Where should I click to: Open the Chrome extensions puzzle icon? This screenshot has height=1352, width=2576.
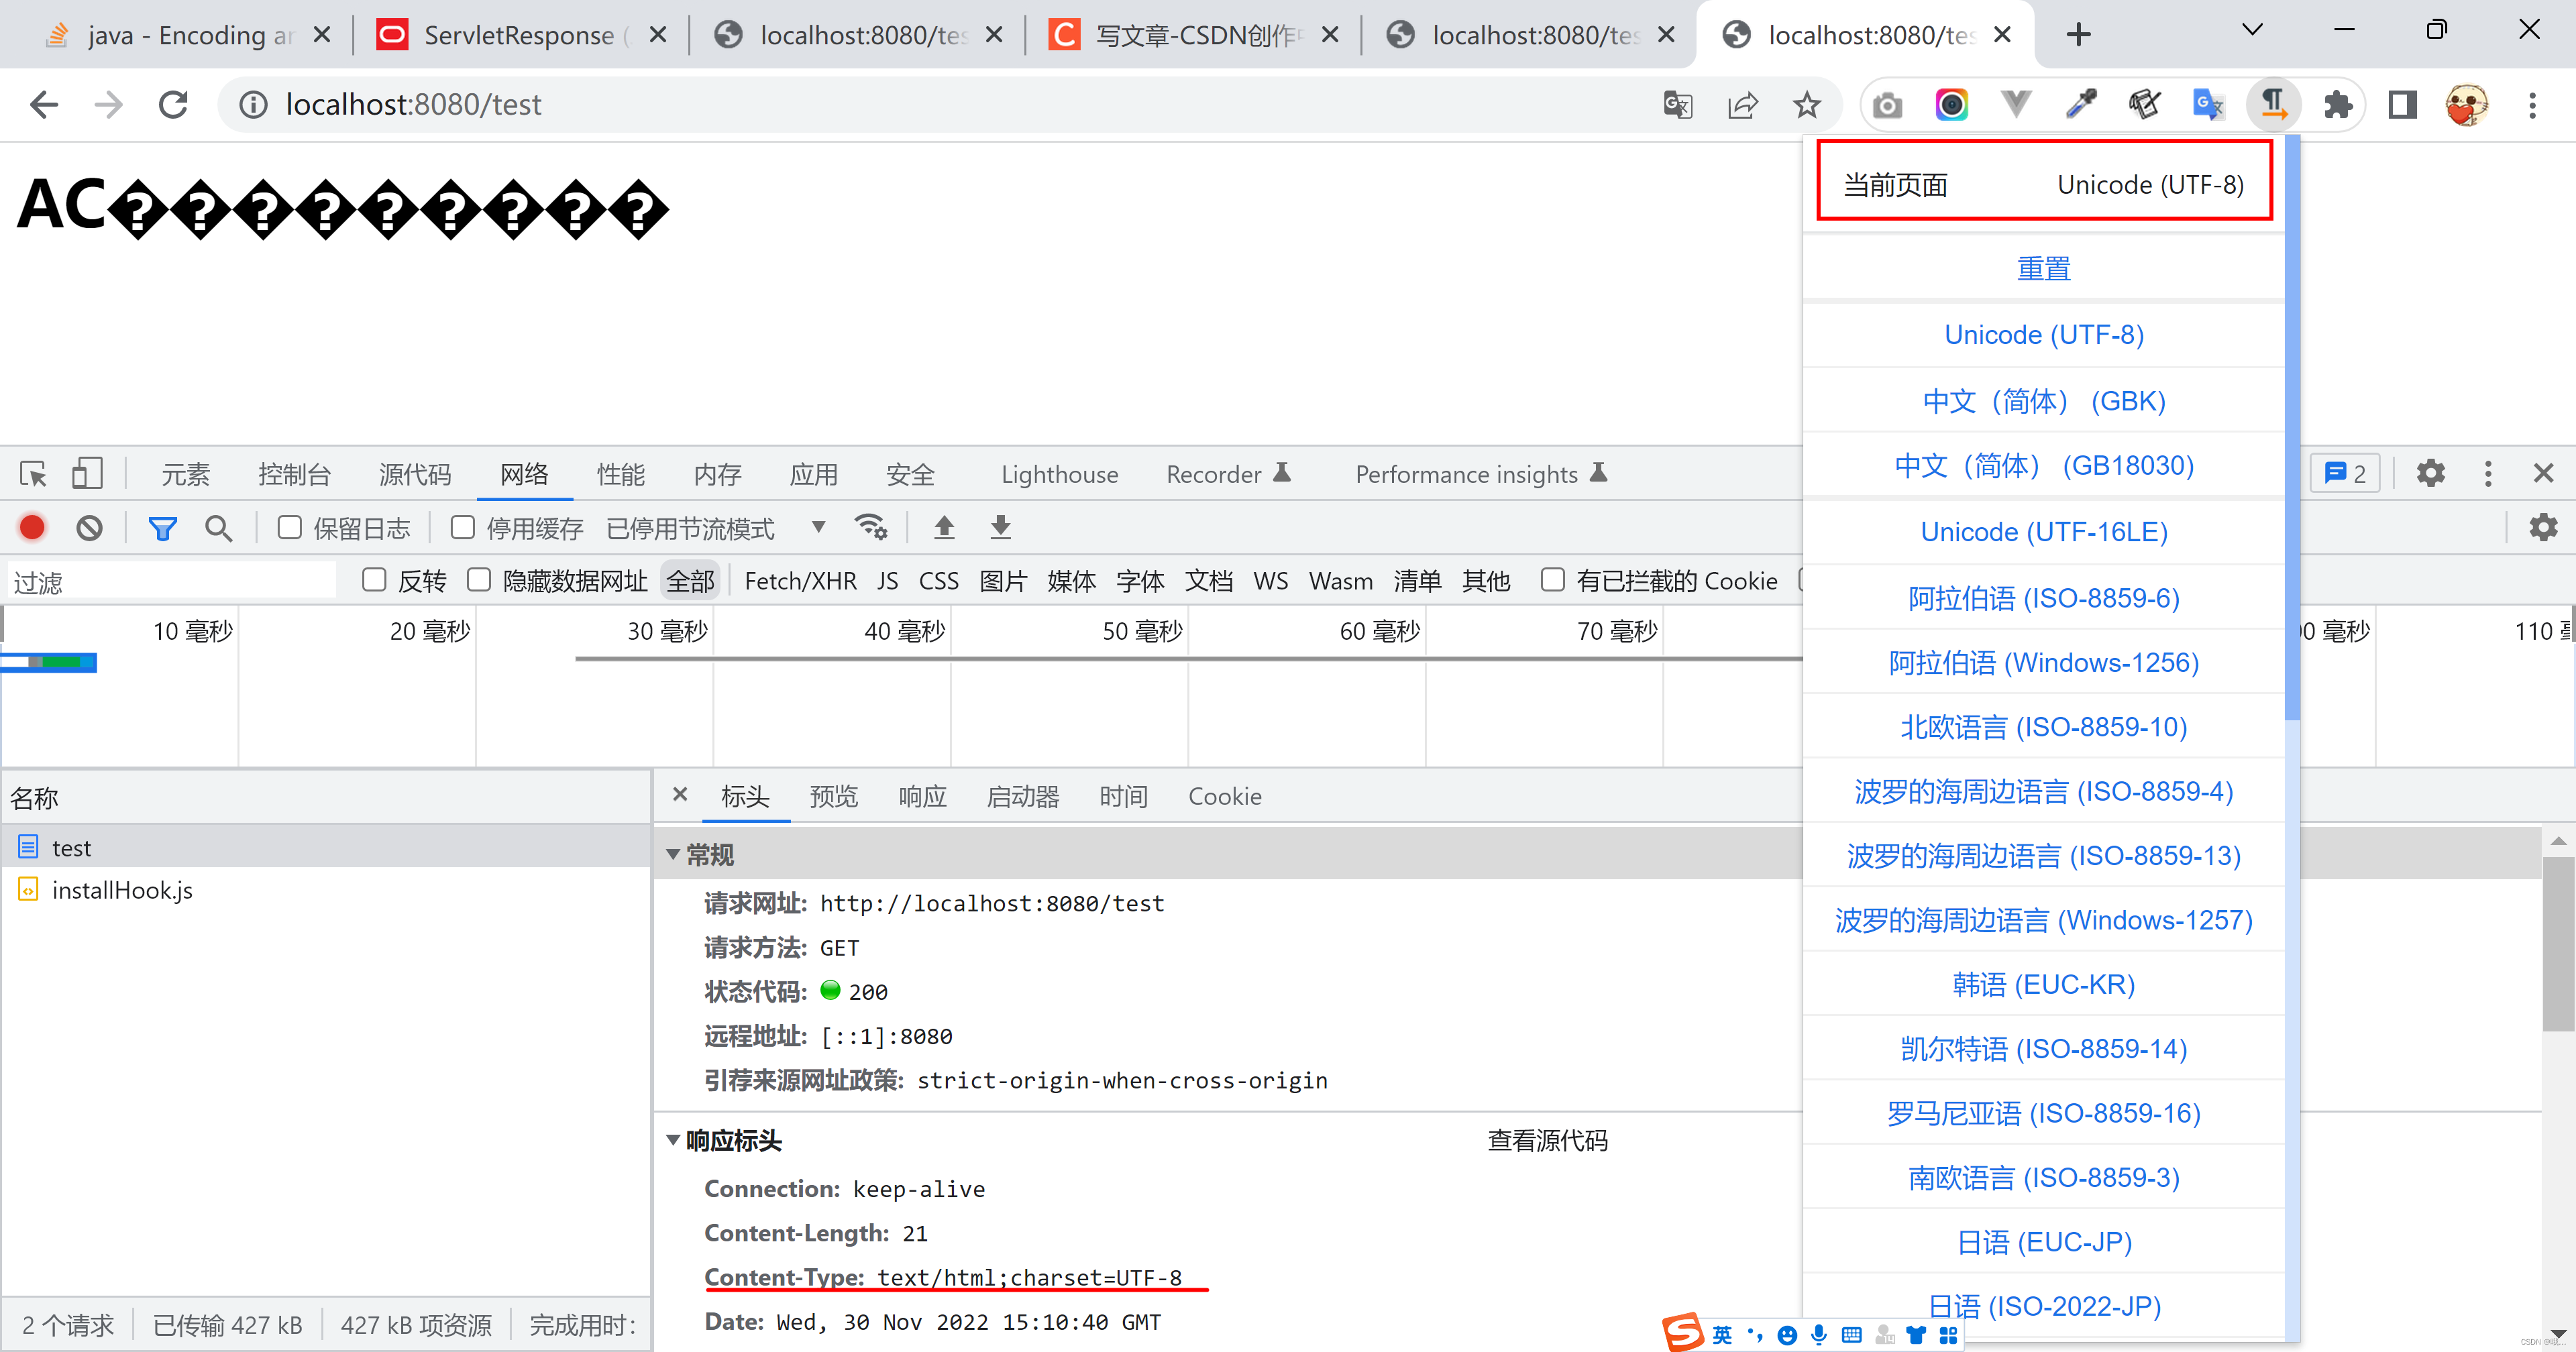(2337, 104)
